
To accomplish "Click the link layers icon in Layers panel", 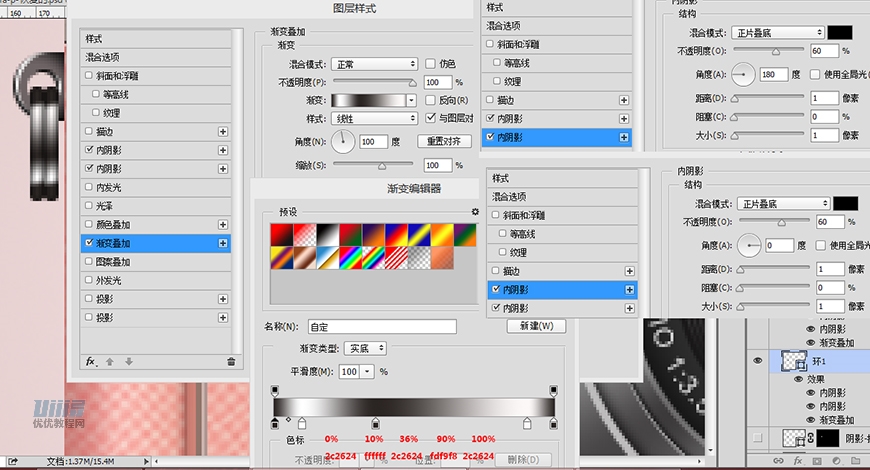I will 778,461.
